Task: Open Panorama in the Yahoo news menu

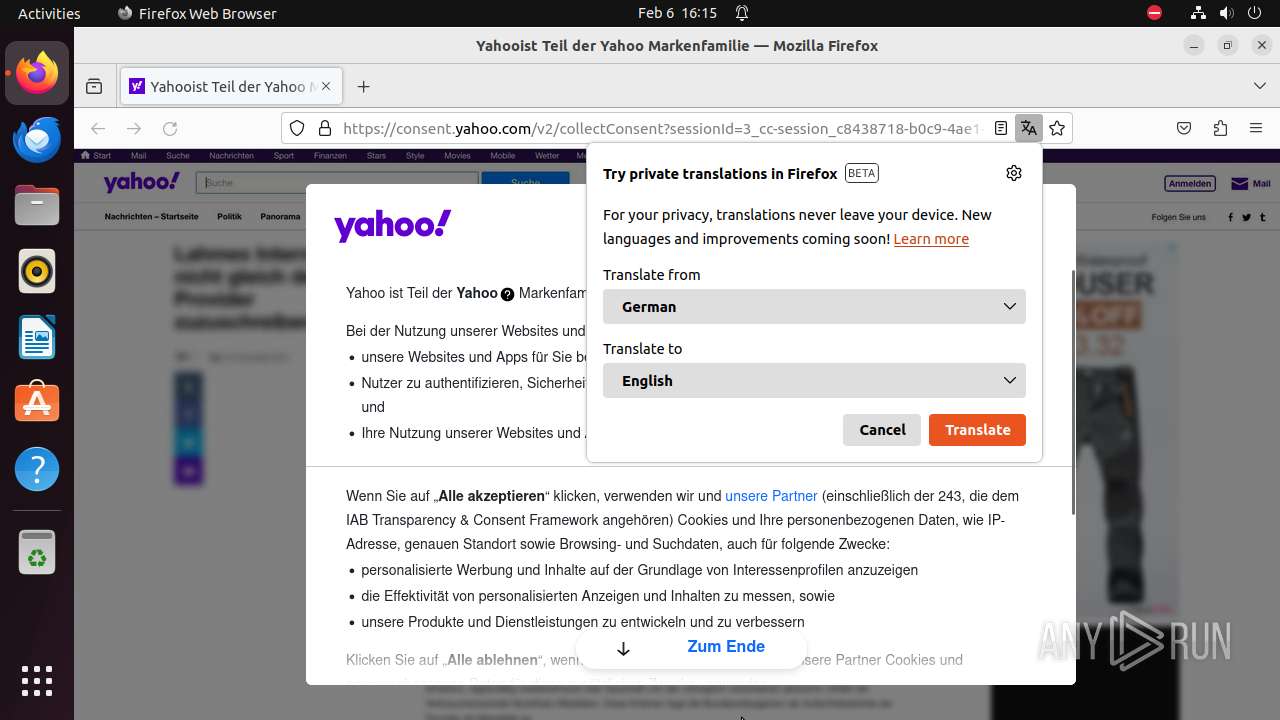Action: click(280, 217)
